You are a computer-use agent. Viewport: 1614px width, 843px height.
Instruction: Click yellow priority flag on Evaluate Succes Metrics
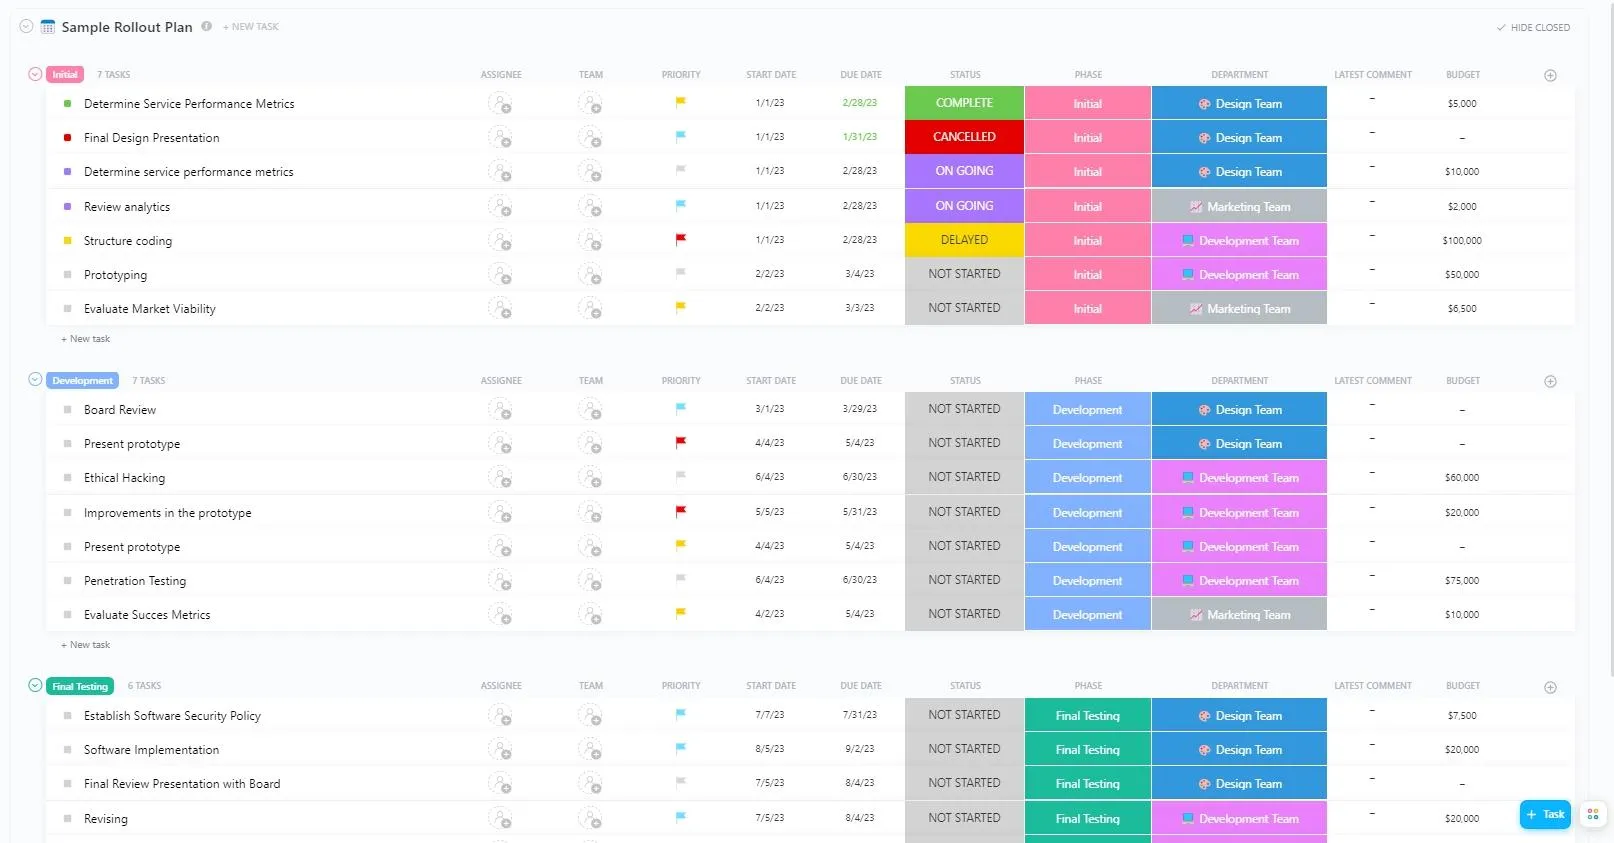click(x=681, y=613)
